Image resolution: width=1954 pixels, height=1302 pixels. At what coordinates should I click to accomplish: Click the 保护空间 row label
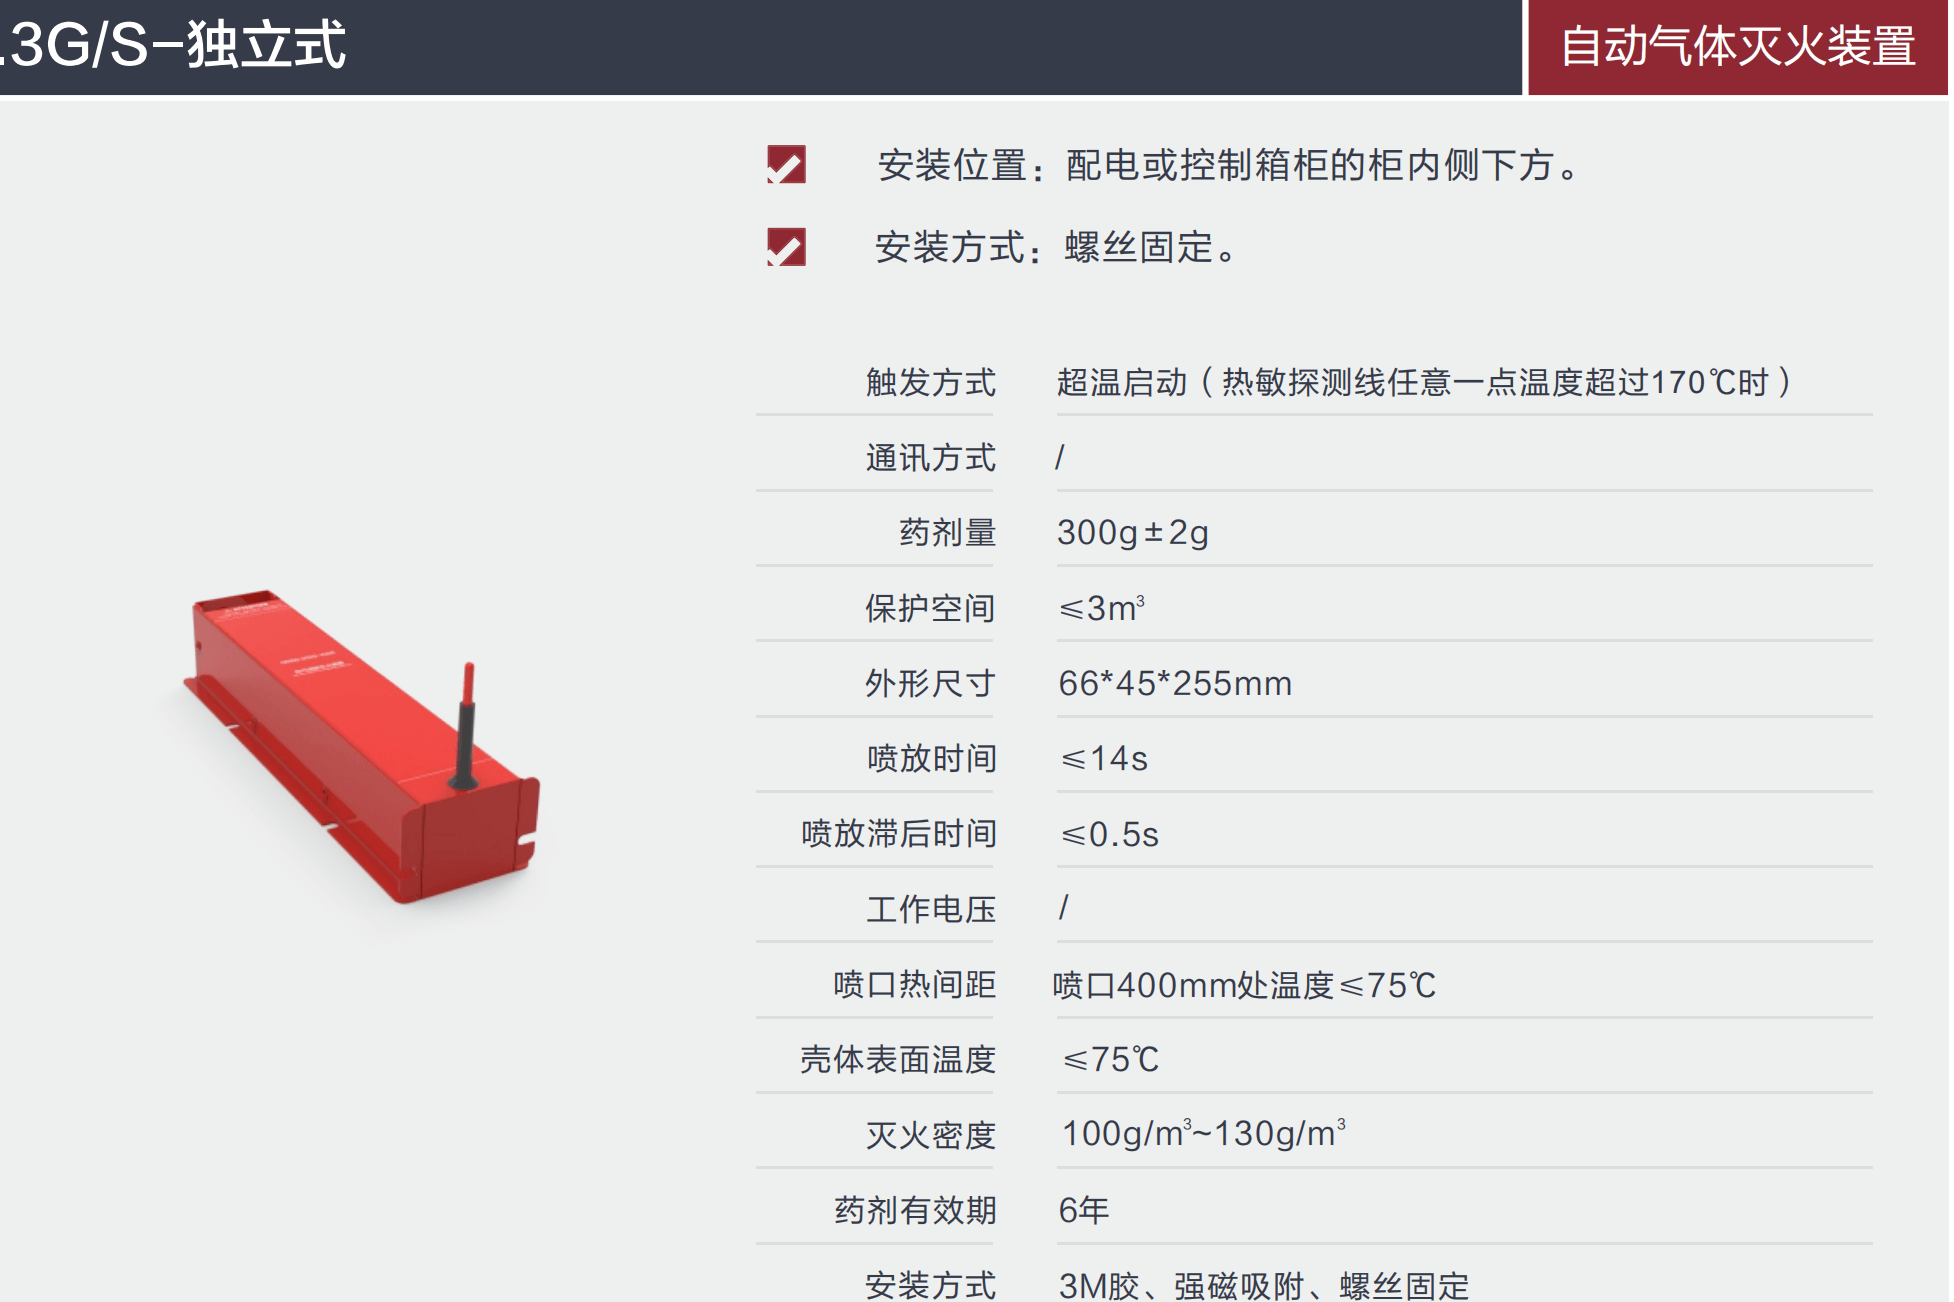coord(930,608)
